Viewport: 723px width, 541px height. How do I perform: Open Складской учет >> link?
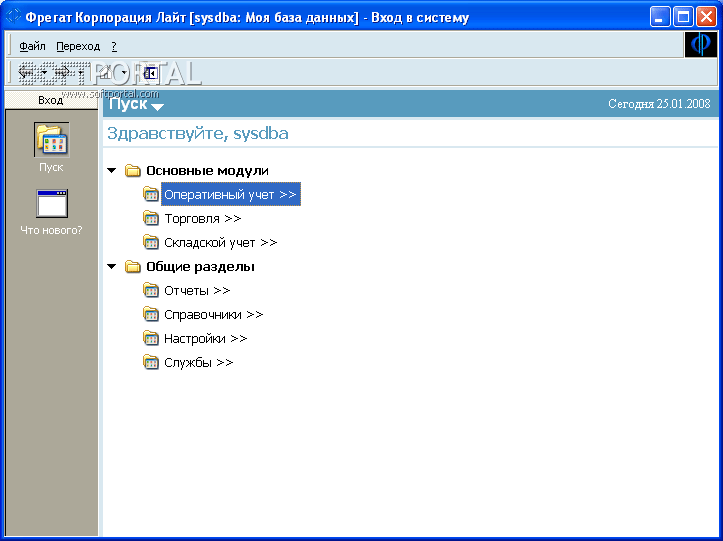pos(220,243)
